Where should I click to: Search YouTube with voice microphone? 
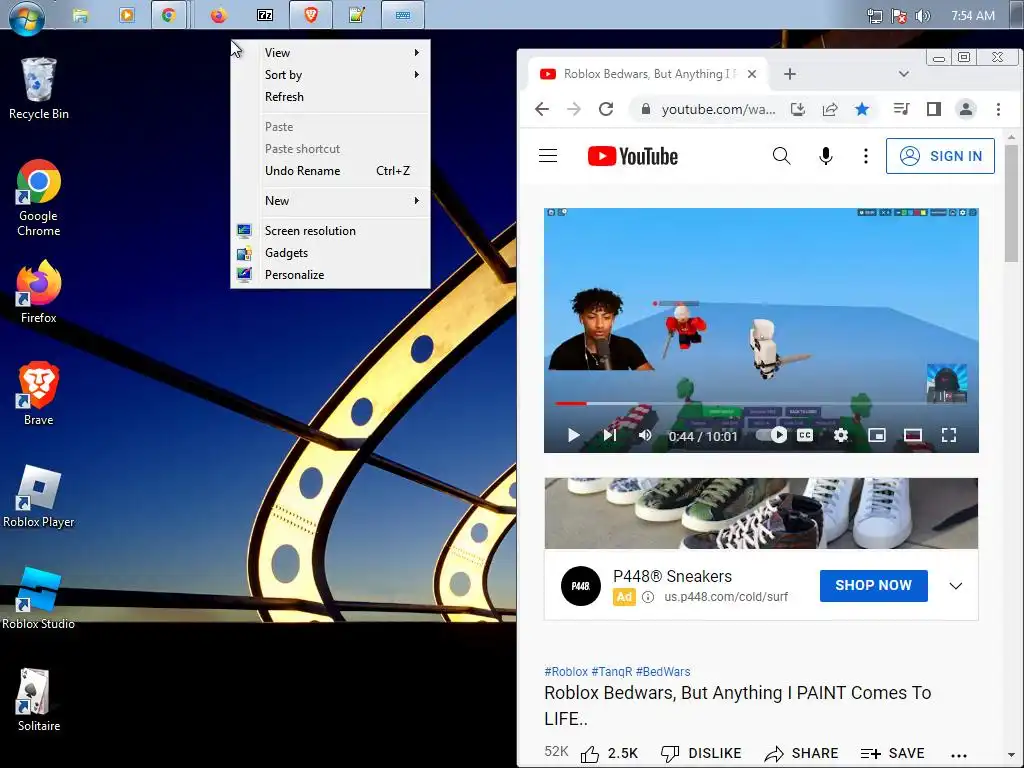click(825, 156)
